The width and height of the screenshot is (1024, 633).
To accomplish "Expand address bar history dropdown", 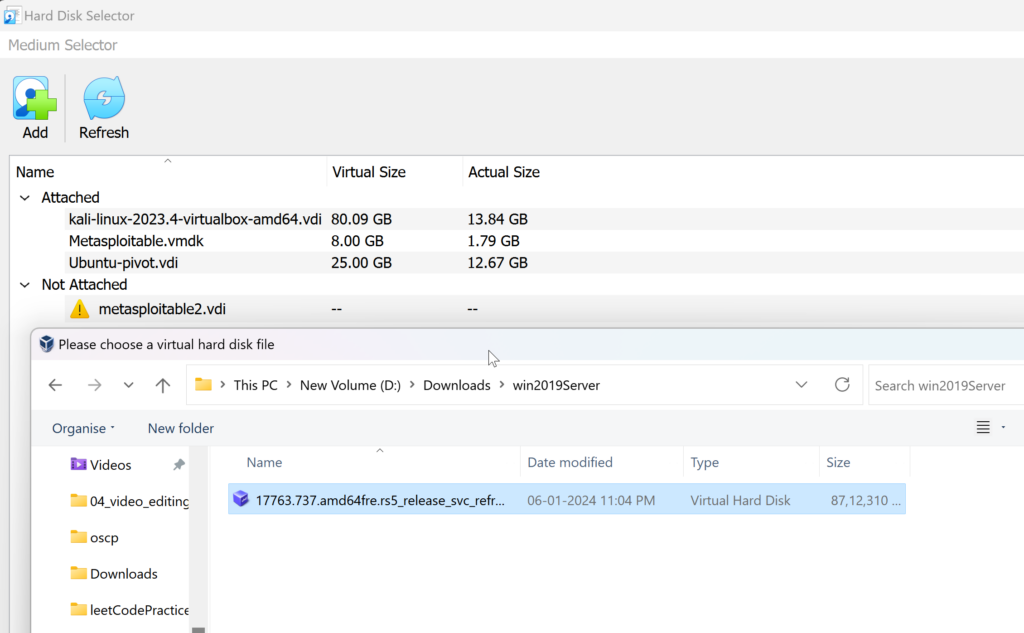I will [801, 385].
